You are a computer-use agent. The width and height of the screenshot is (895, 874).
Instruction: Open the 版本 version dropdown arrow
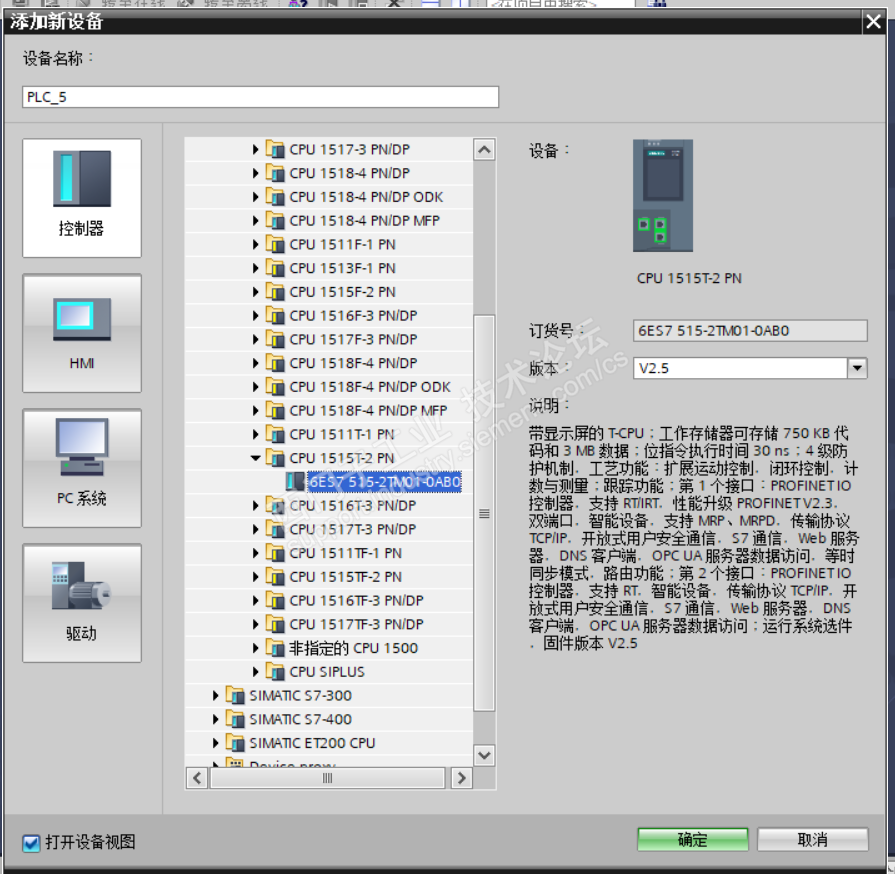(857, 368)
